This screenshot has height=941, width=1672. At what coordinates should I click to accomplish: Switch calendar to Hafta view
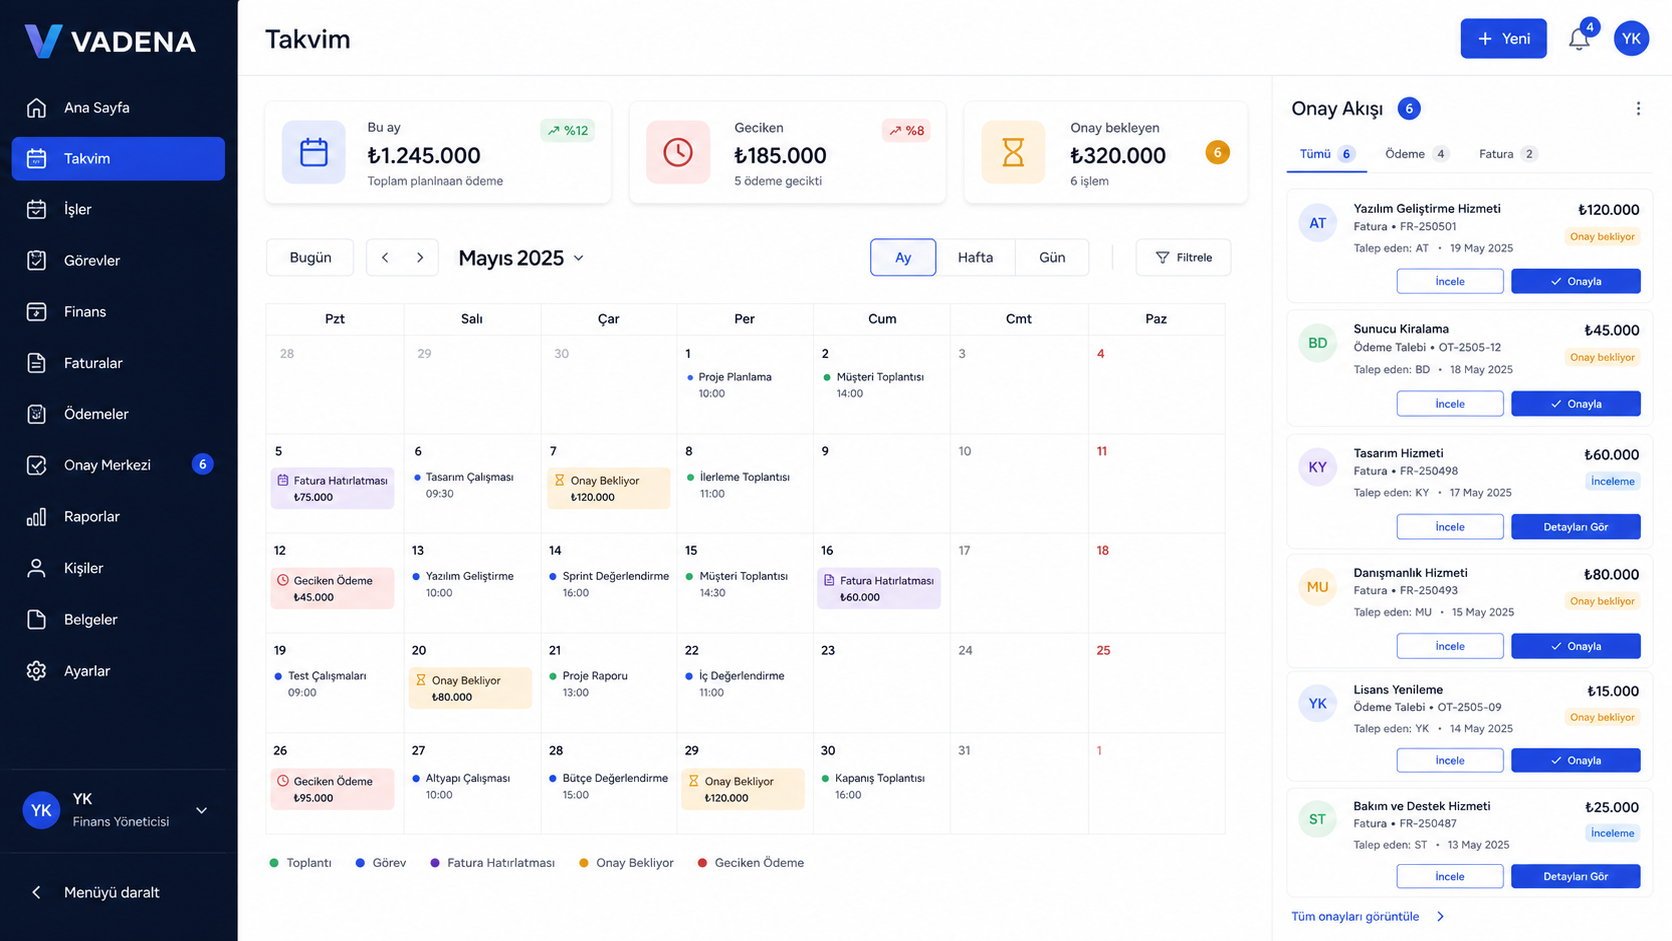[975, 257]
